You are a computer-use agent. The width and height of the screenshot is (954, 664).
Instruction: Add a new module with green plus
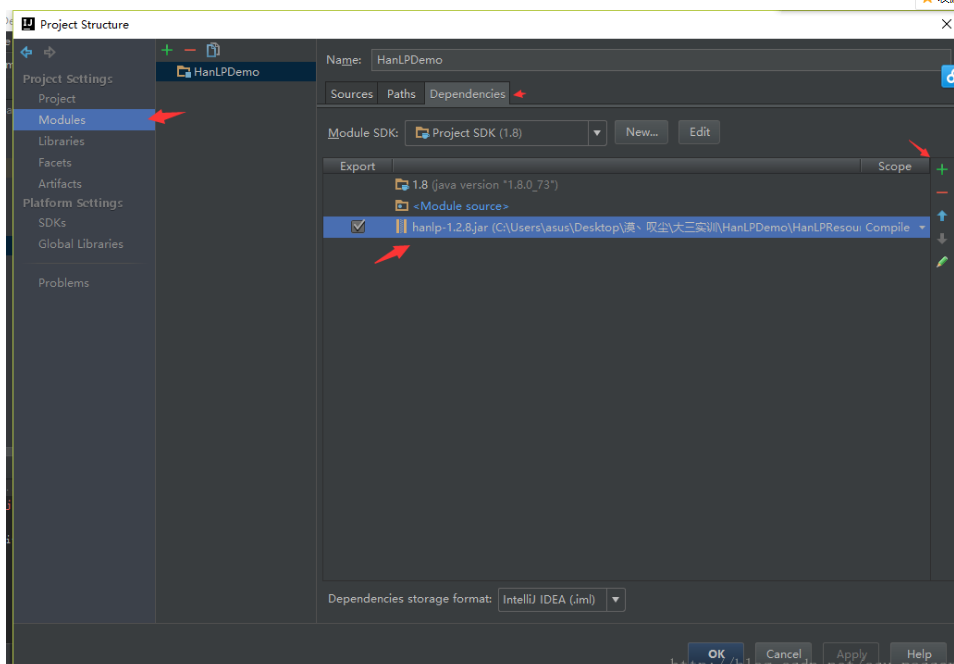(167, 50)
